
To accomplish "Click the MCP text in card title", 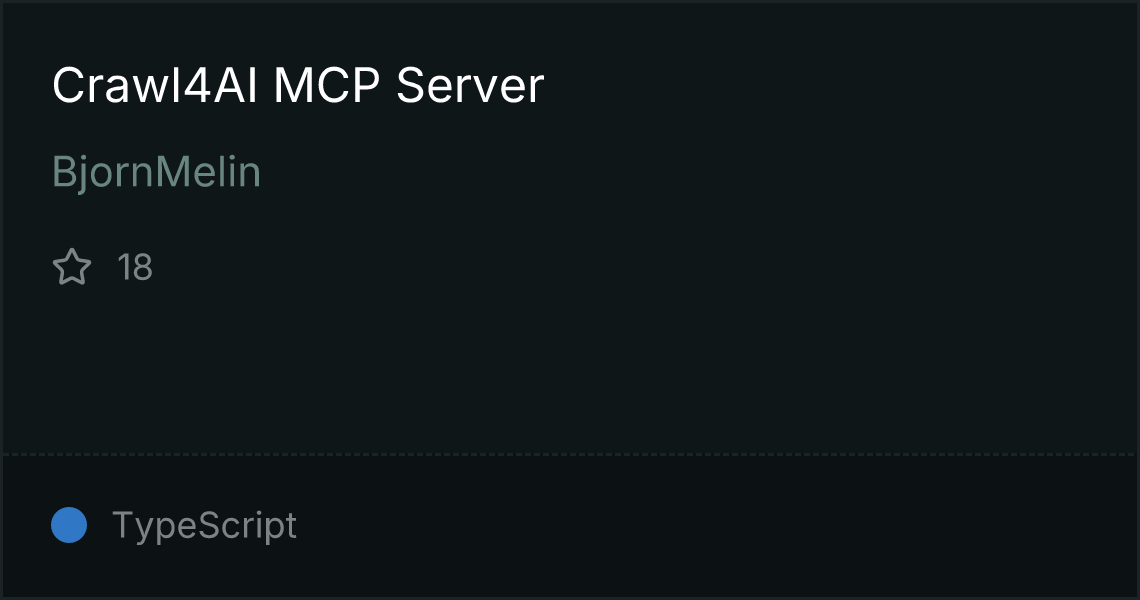I will coord(326,85).
